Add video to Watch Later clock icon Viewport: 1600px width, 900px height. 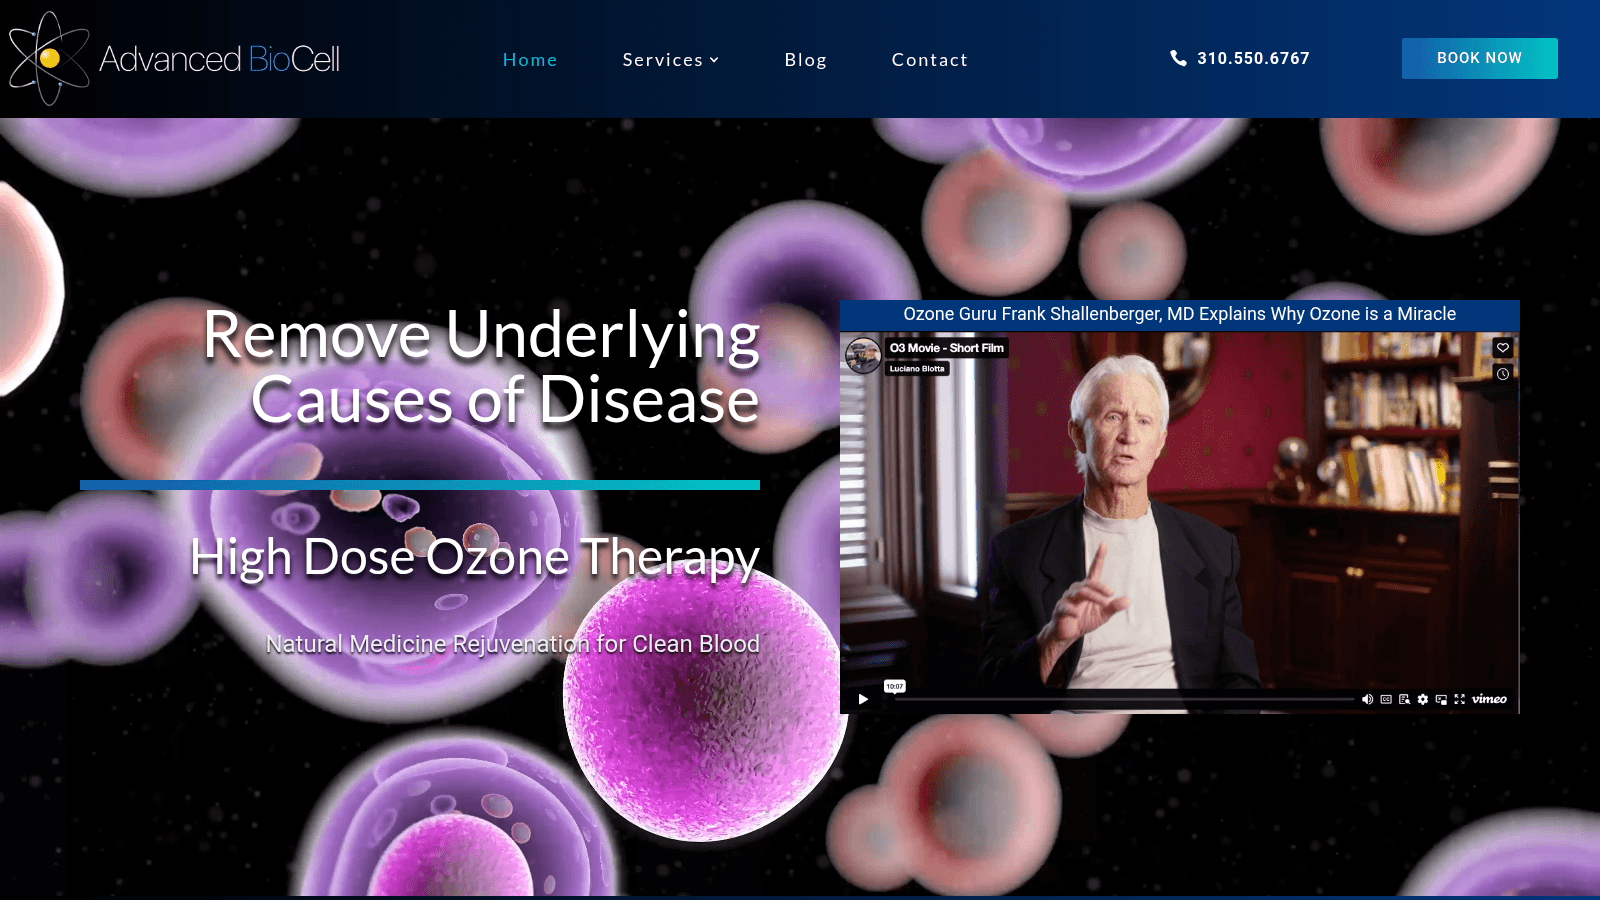(x=1502, y=374)
